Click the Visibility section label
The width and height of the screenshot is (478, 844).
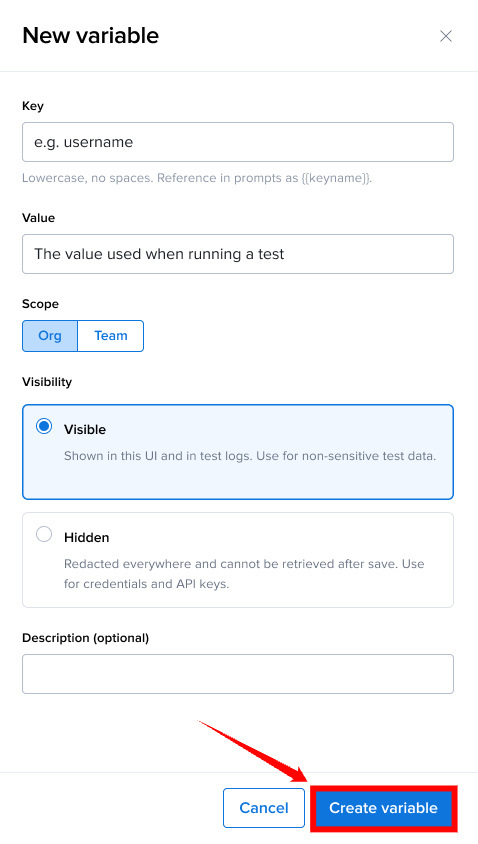coord(47,382)
